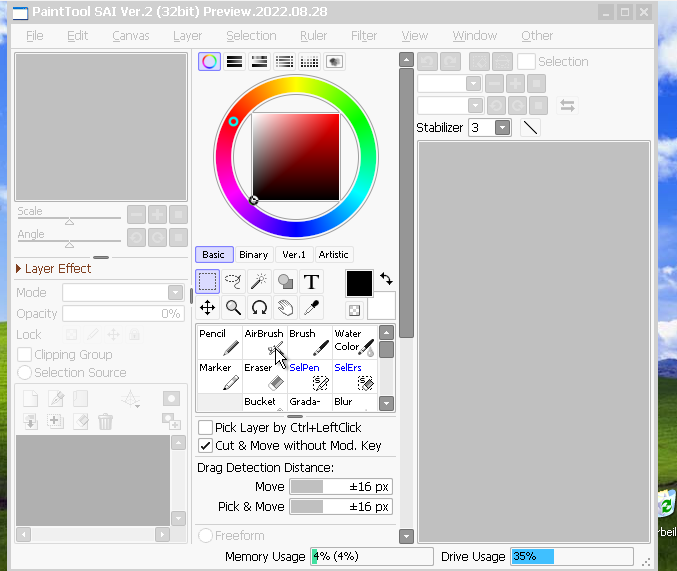Choose the Eraser tool
Image resolution: width=677 pixels, height=571 pixels.
[x=264, y=377]
